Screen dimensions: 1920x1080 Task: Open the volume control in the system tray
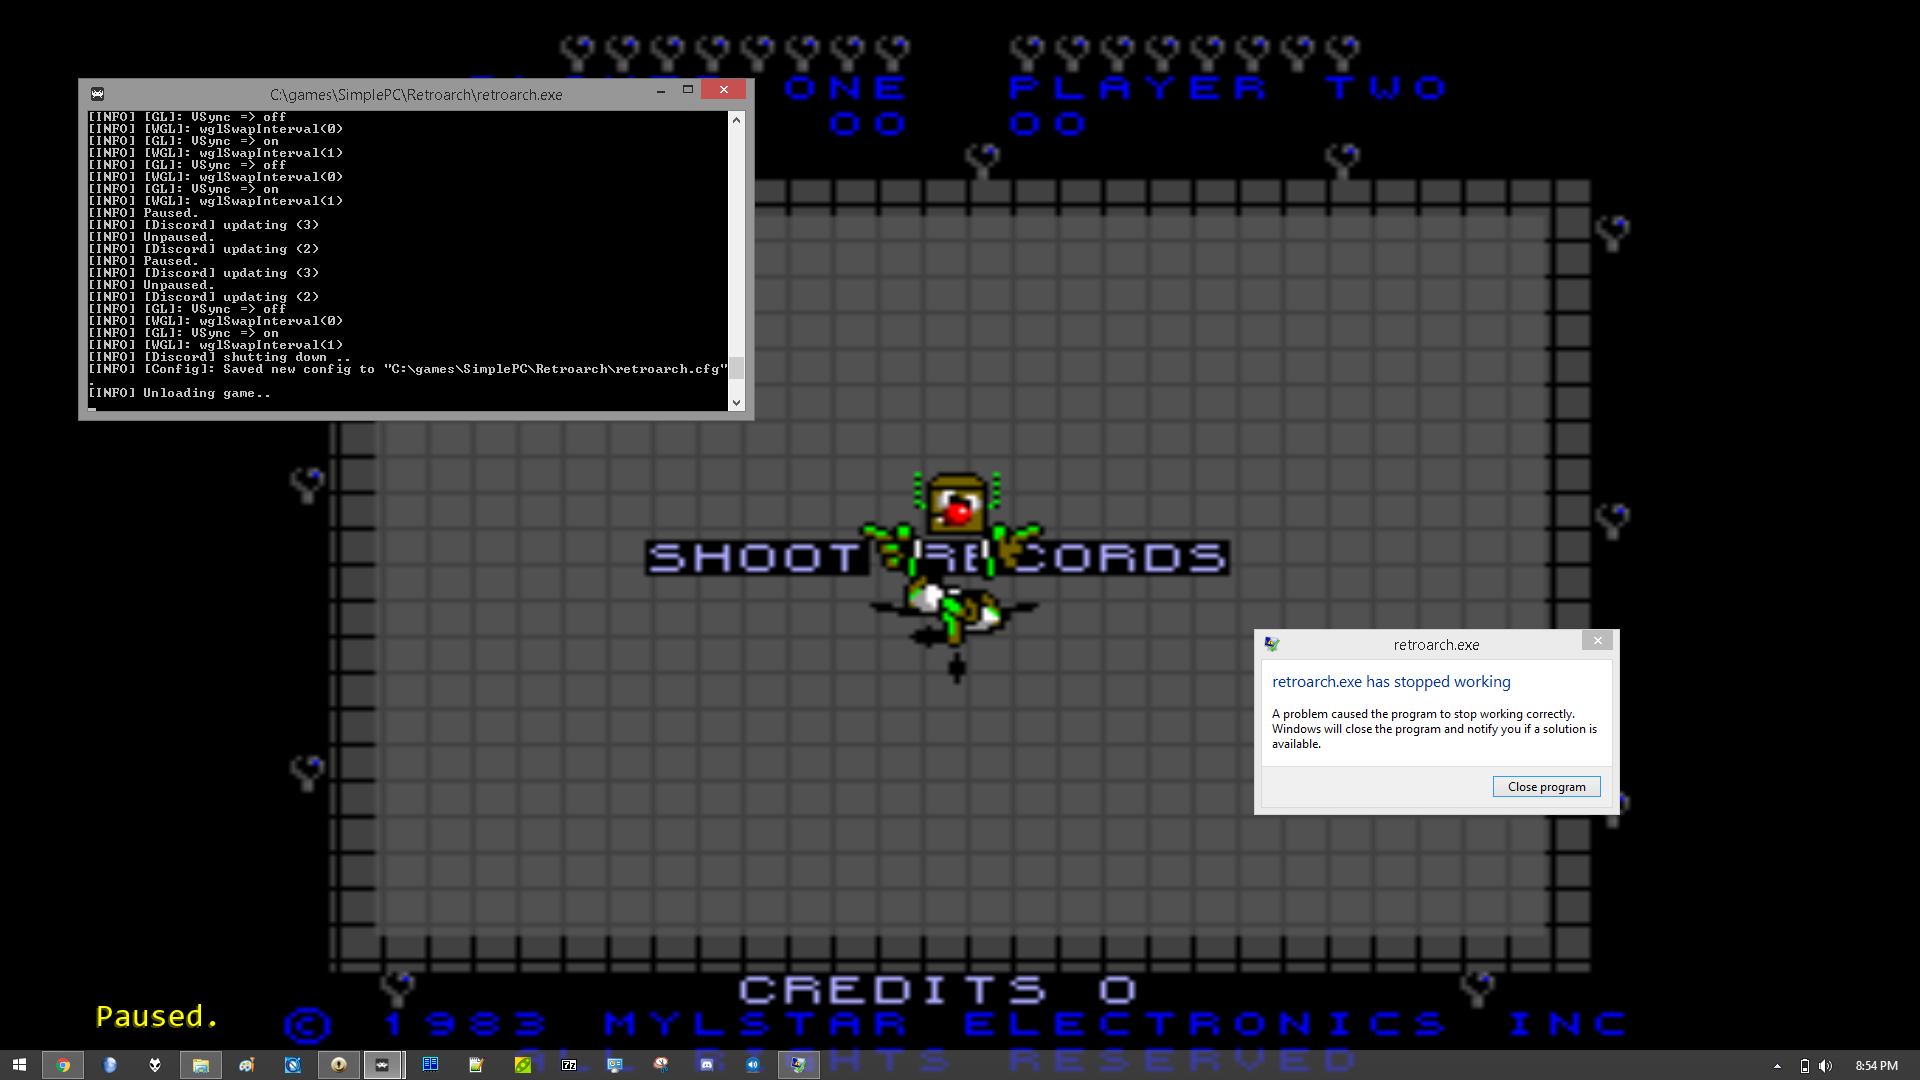point(1824,1066)
